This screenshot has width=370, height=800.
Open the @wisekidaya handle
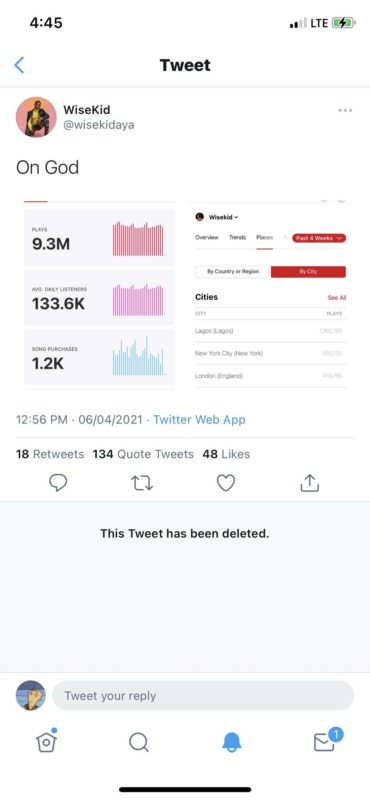[x=99, y=125]
